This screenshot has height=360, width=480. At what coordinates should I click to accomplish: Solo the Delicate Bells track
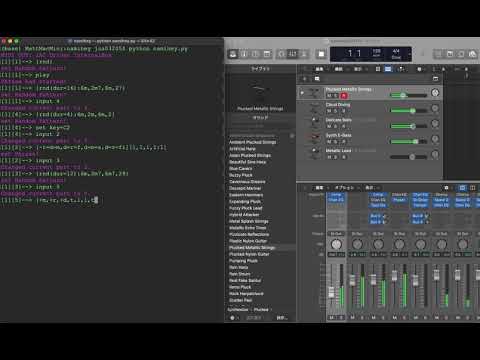(336, 126)
